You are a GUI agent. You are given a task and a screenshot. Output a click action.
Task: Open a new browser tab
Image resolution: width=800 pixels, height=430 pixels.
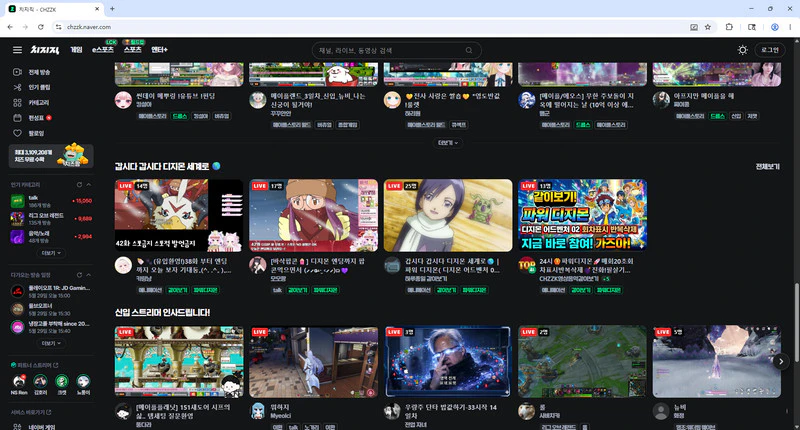(x=112, y=9)
